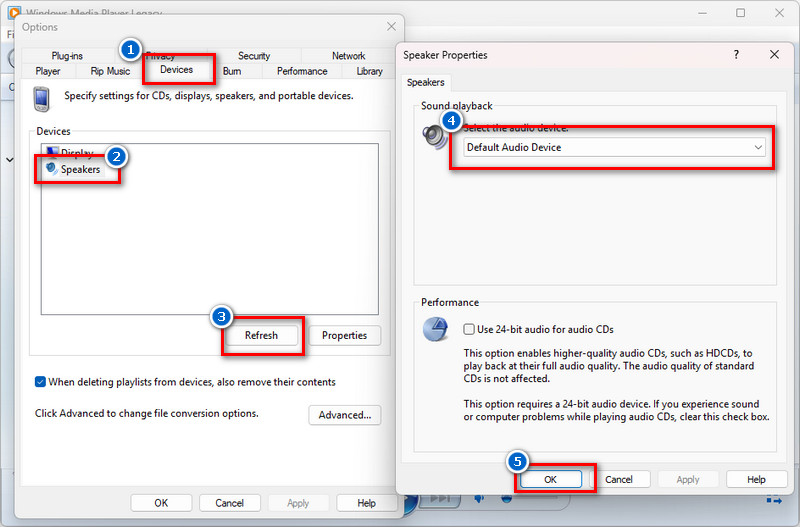Switch to the Library tab
This screenshot has width=800, height=527.
tap(369, 71)
